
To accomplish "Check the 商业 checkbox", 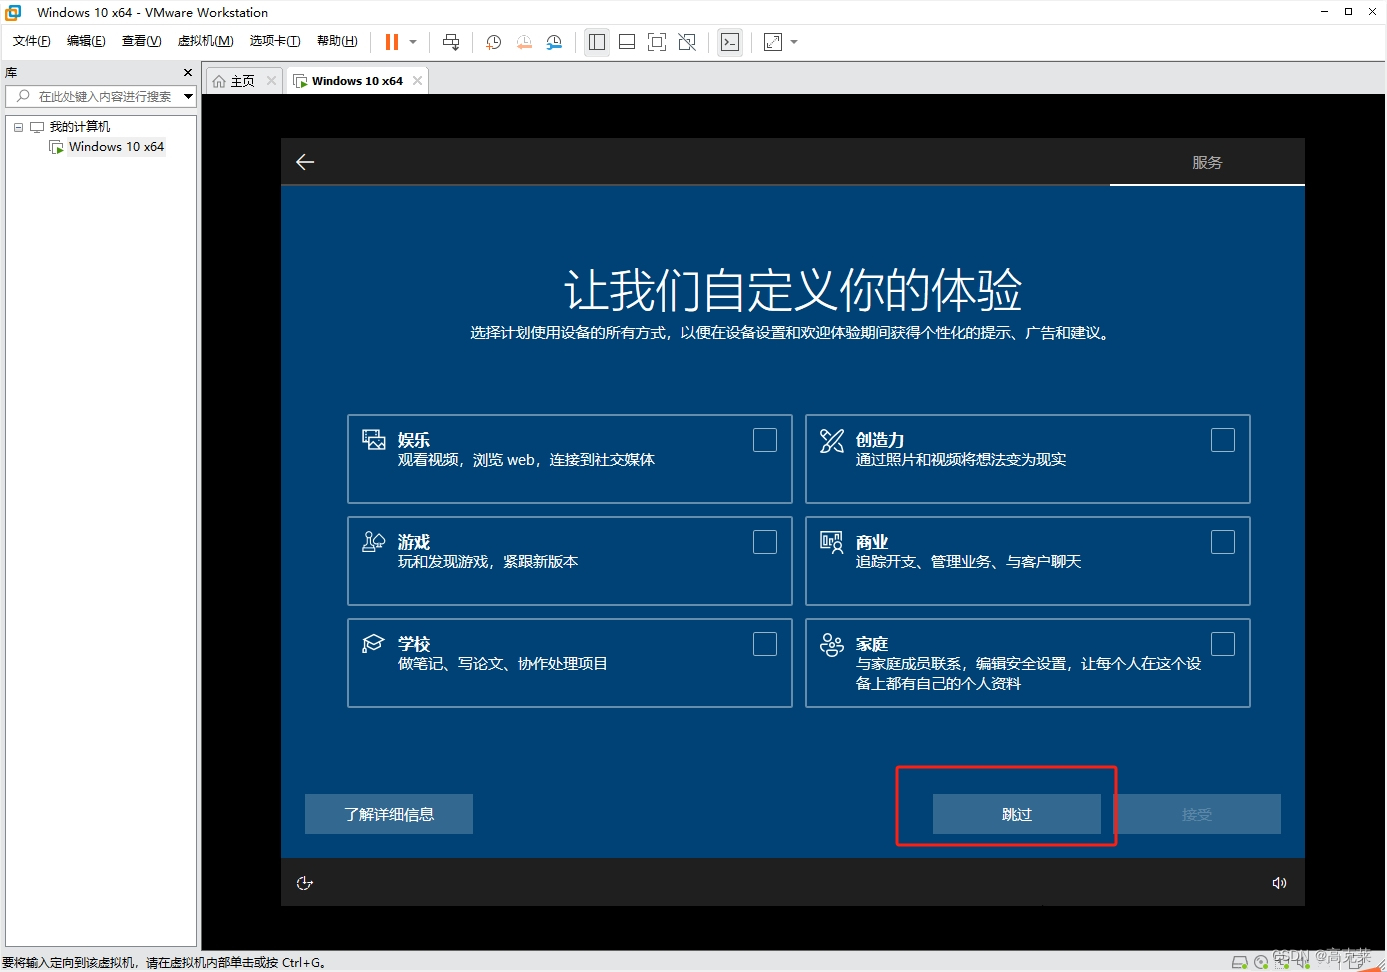I will (x=1223, y=542).
